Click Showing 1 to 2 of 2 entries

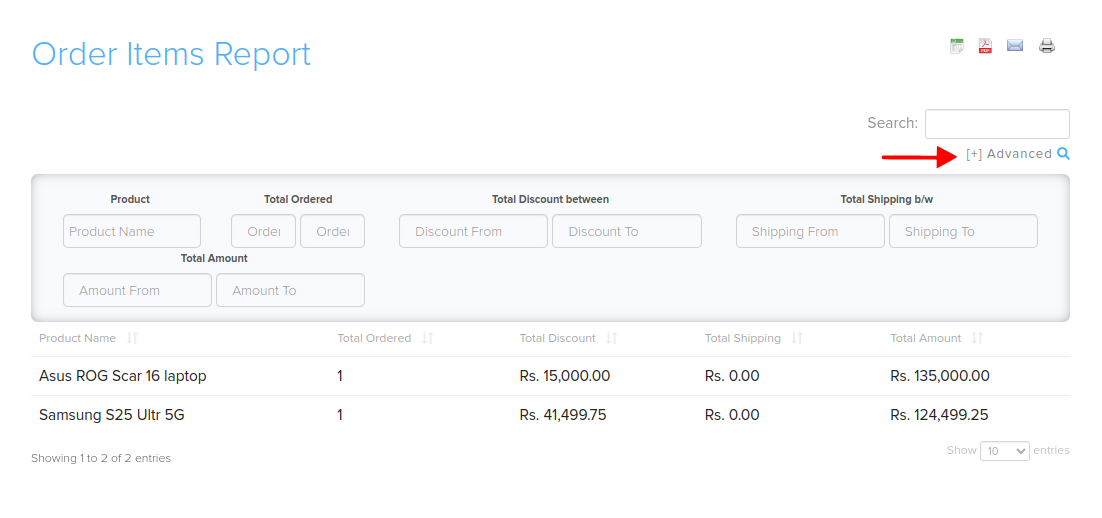pyautogui.click(x=101, y=458)
